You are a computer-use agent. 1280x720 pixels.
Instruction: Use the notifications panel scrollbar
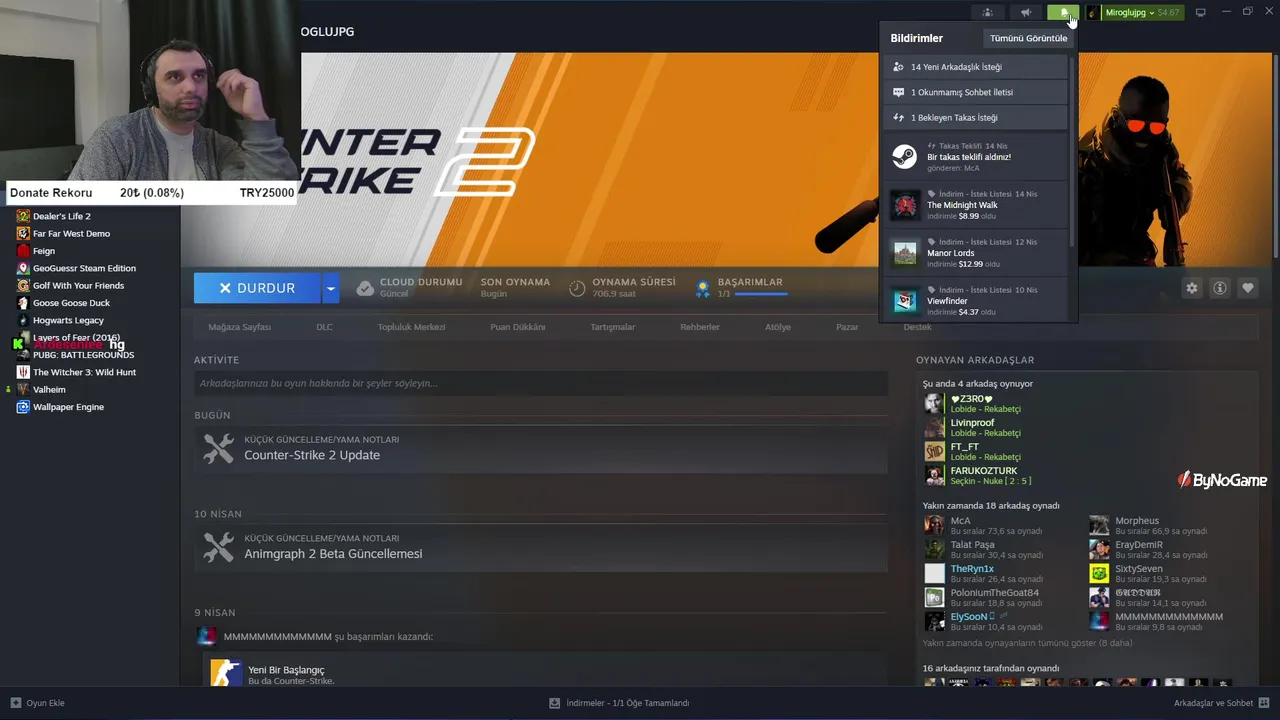point(1072,150)
